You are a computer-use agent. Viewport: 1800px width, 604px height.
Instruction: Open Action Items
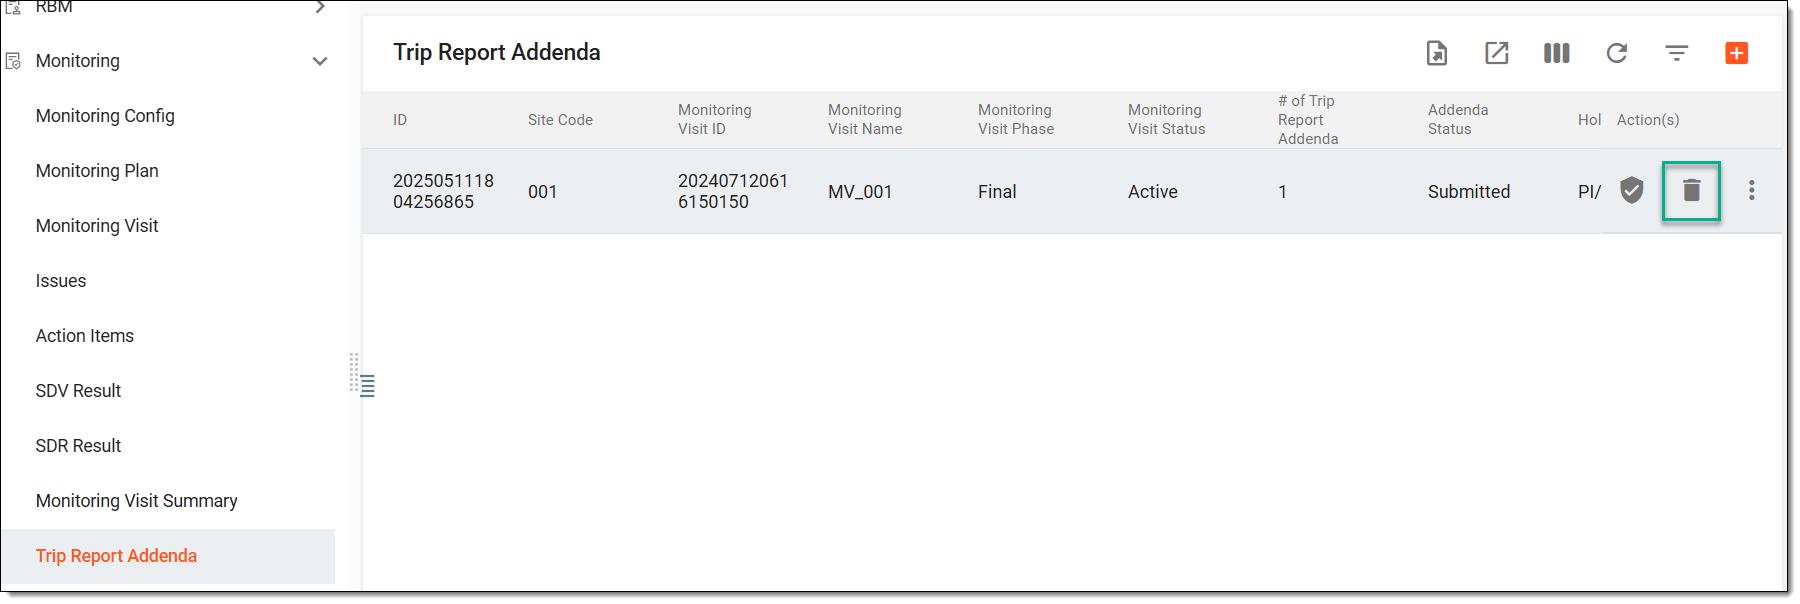[x=85, y=336]
